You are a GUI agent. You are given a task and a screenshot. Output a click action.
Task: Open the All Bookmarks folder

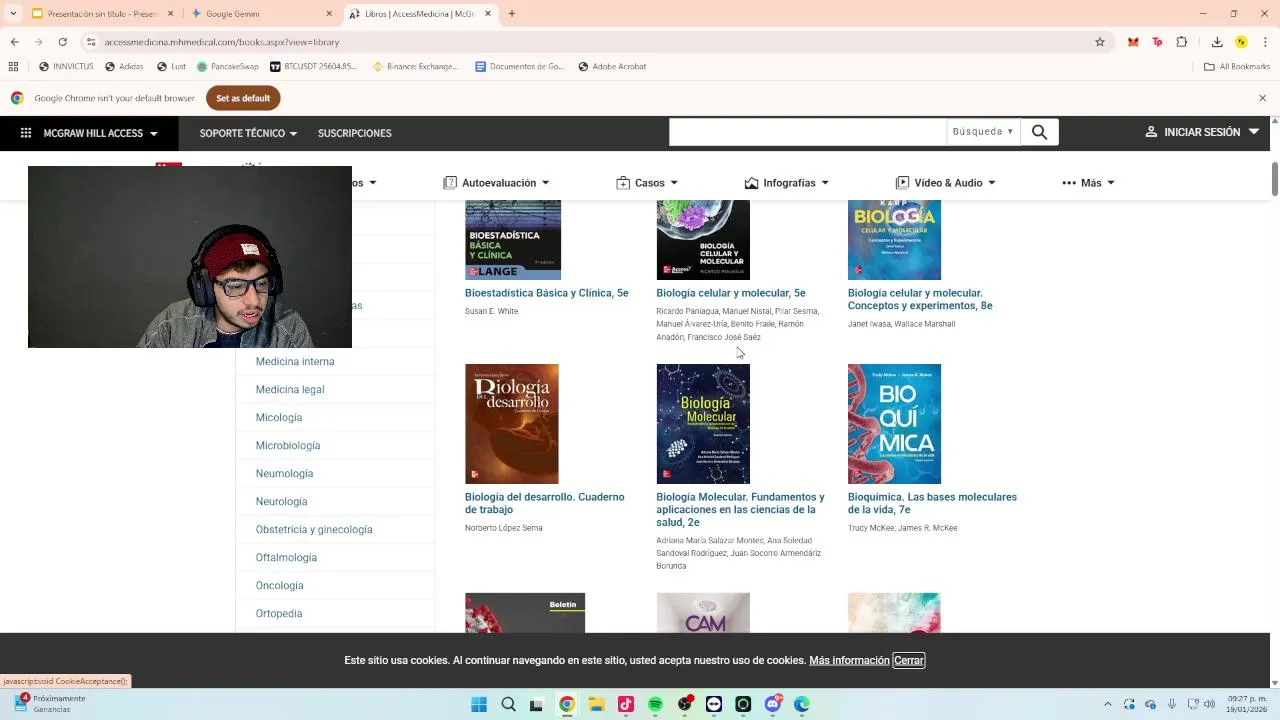point(1237,67)
